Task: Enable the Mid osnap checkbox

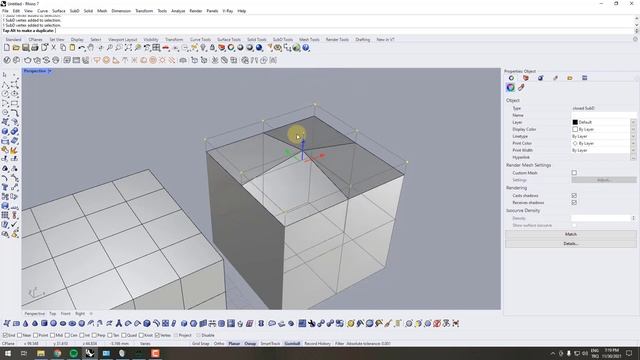Action: pyautogui.click(x=53, y=335)
